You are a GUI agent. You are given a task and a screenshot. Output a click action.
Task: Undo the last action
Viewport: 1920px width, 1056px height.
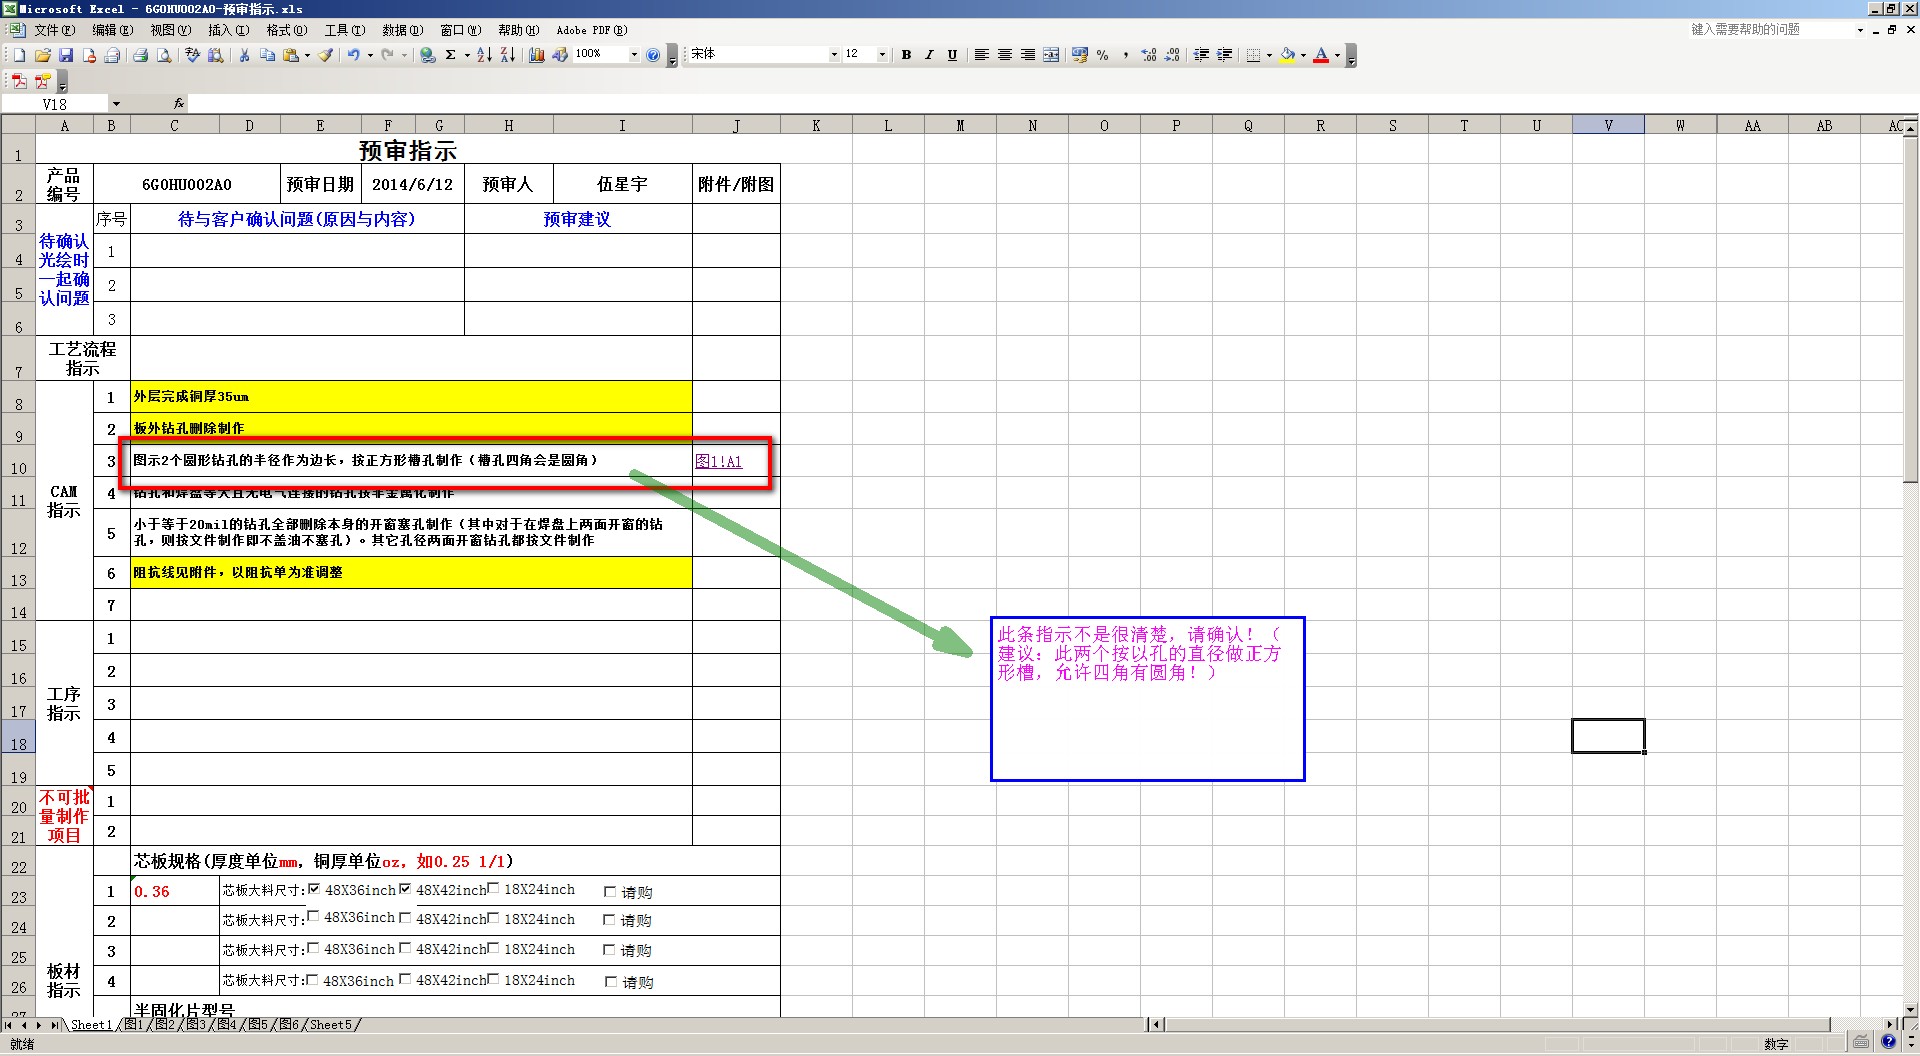click(x=353, y=55)
